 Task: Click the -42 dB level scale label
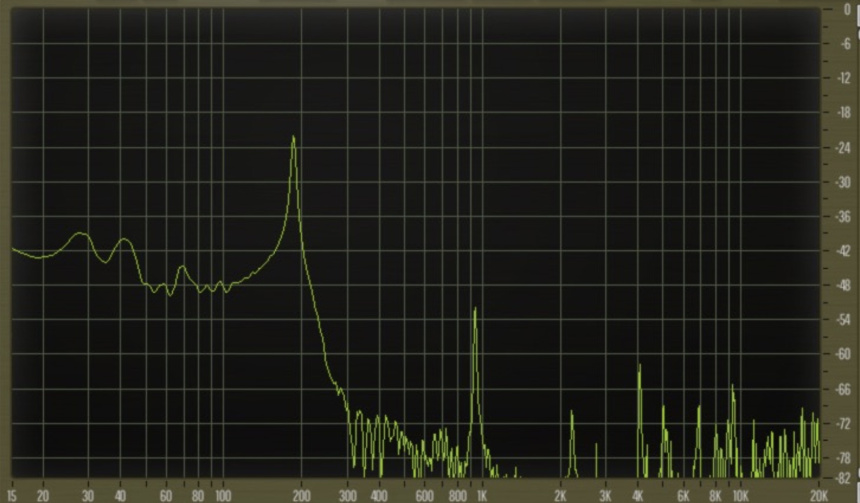click(844, 251)
